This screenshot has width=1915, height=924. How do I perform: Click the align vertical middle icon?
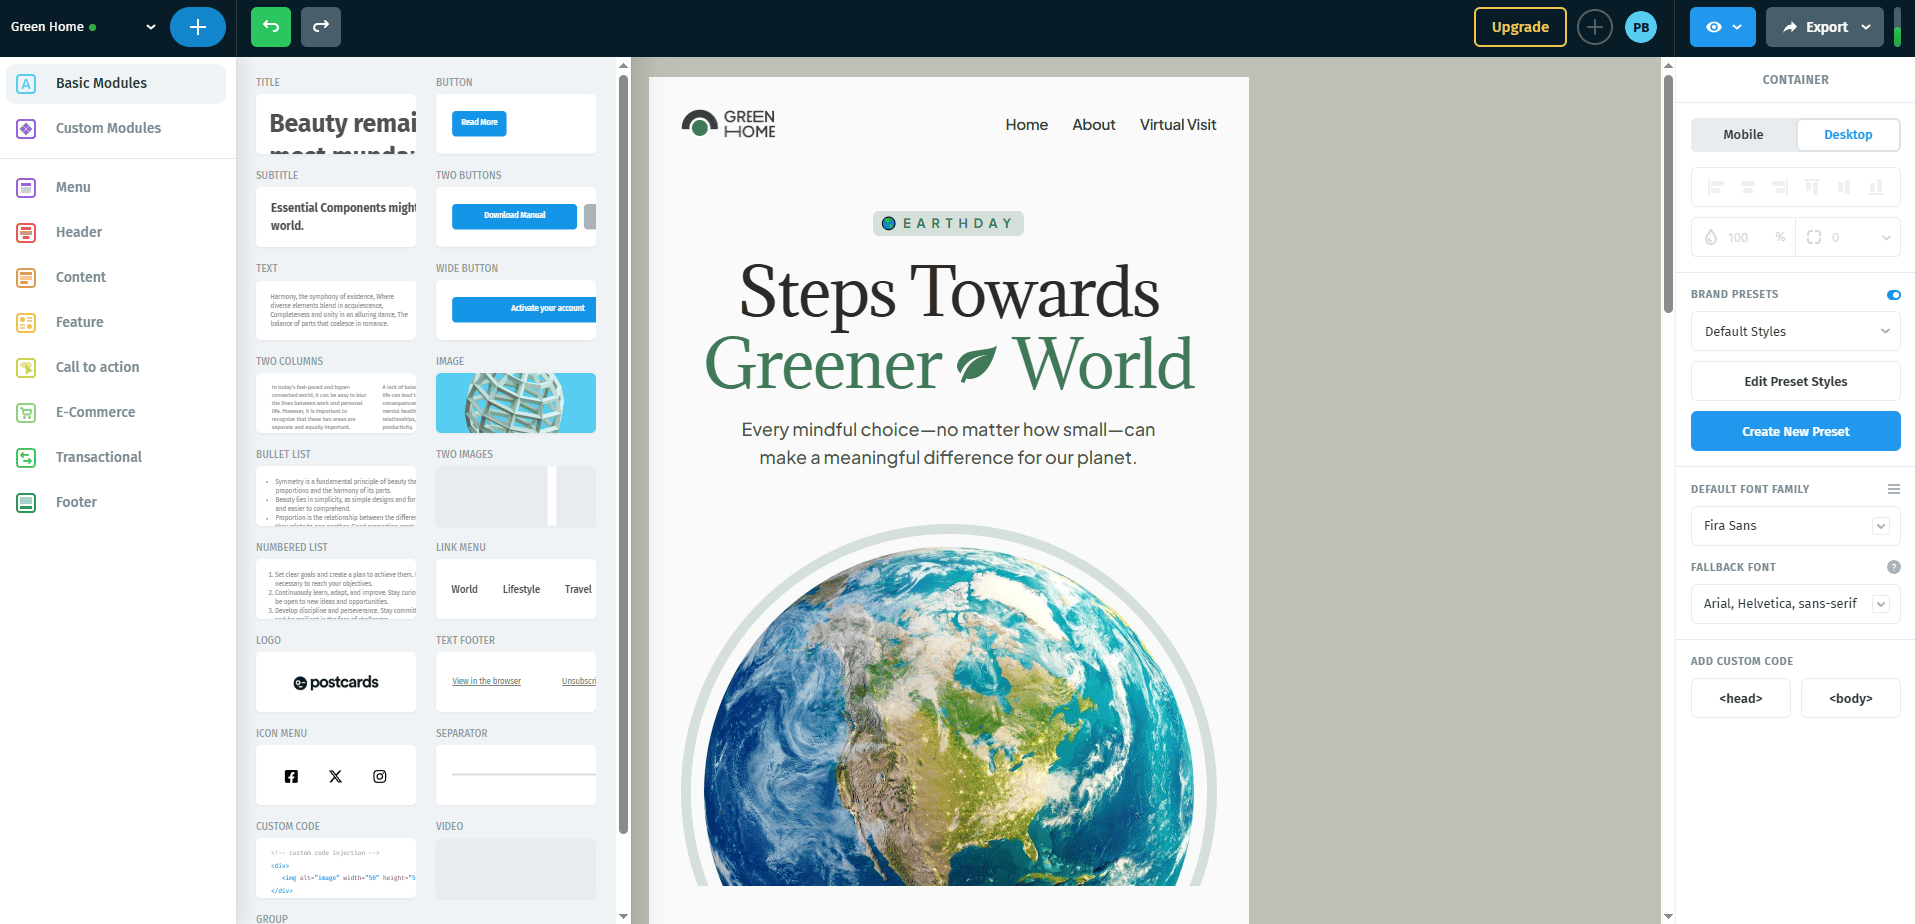point(1844,187)
